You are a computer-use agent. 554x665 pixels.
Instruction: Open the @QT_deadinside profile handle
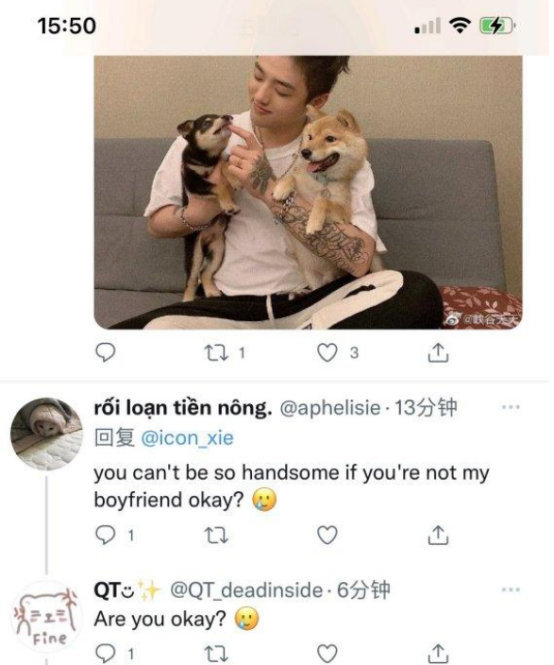pyautogui.click(x=246, y=590)
